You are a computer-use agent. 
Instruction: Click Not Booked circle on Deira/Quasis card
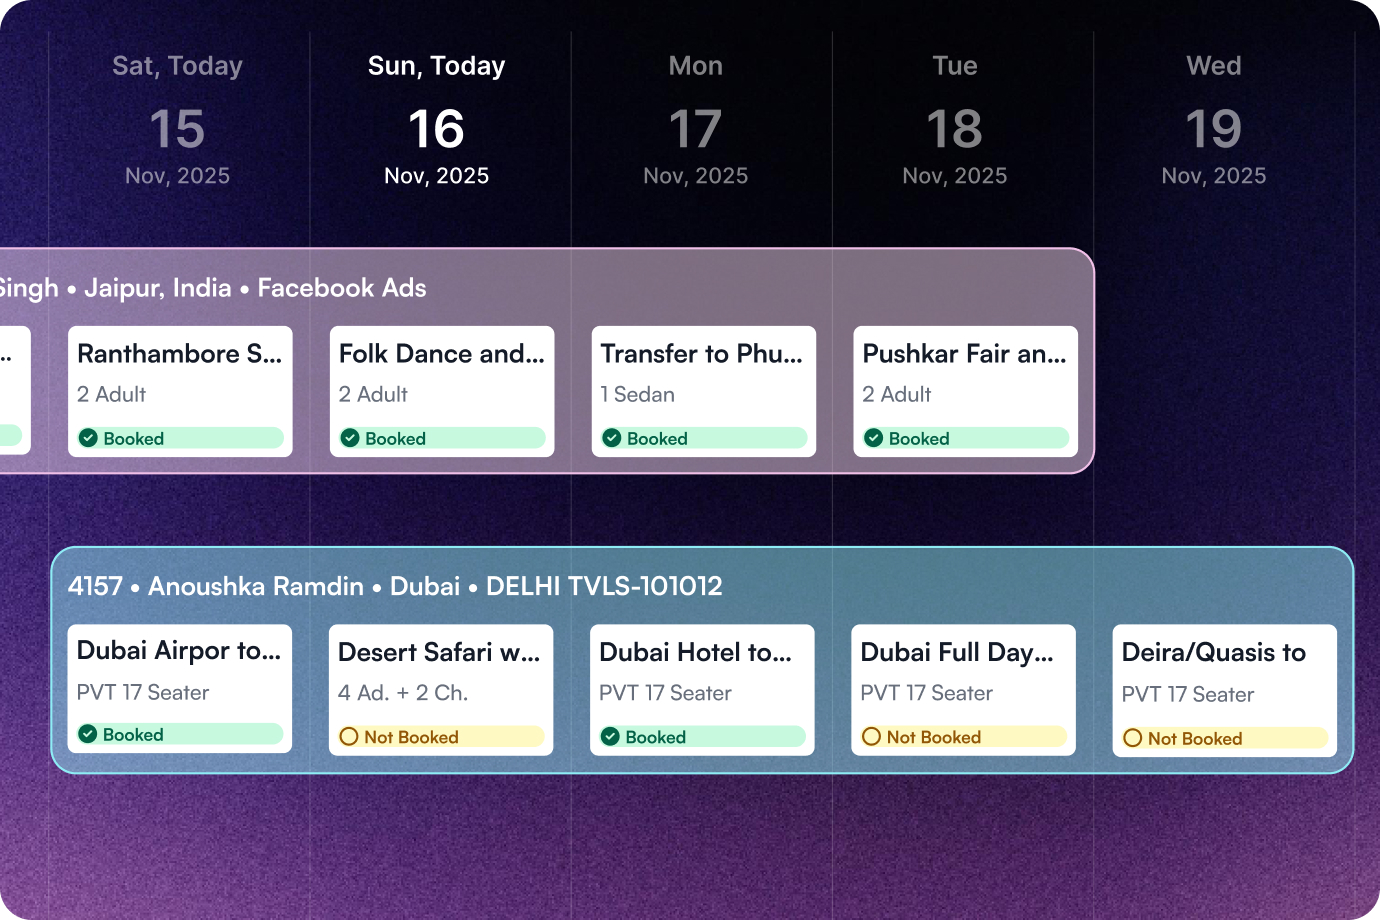[1132, 738]
